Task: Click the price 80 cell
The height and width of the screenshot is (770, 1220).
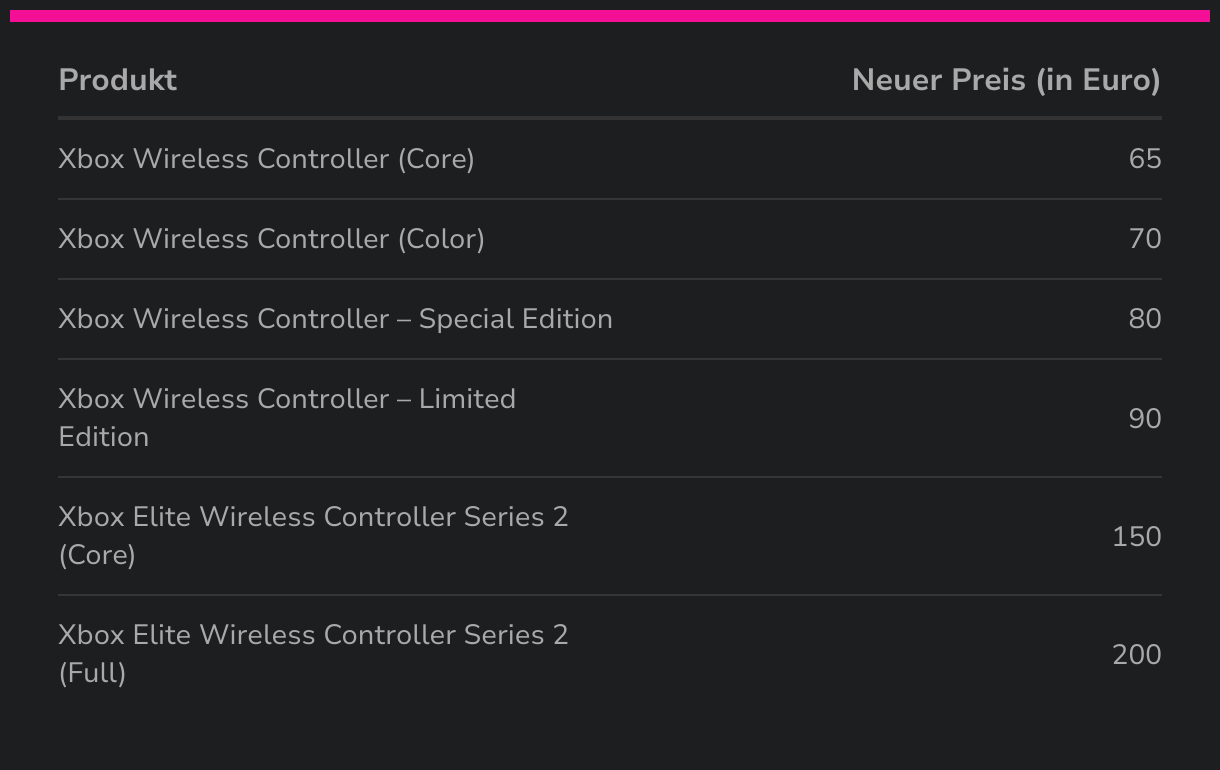Action: pos(1145,319)
